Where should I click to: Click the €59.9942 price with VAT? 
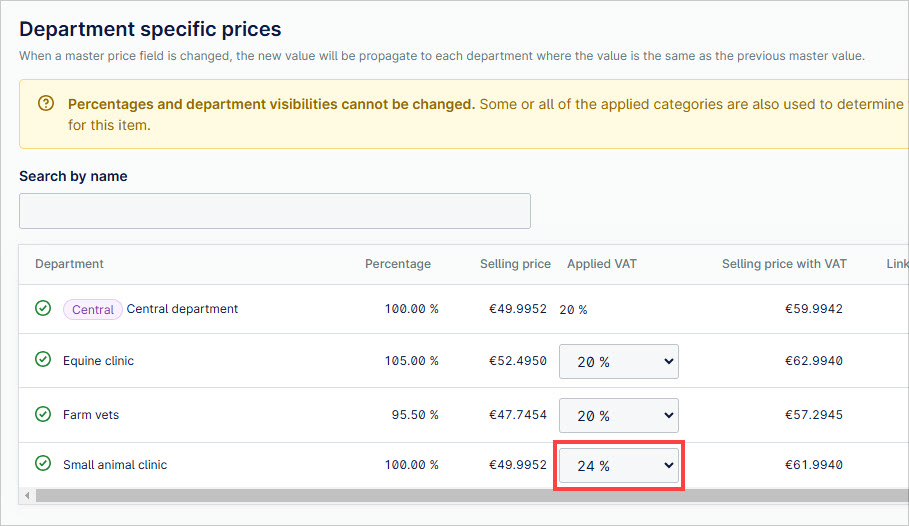click(x=814, y=309)
